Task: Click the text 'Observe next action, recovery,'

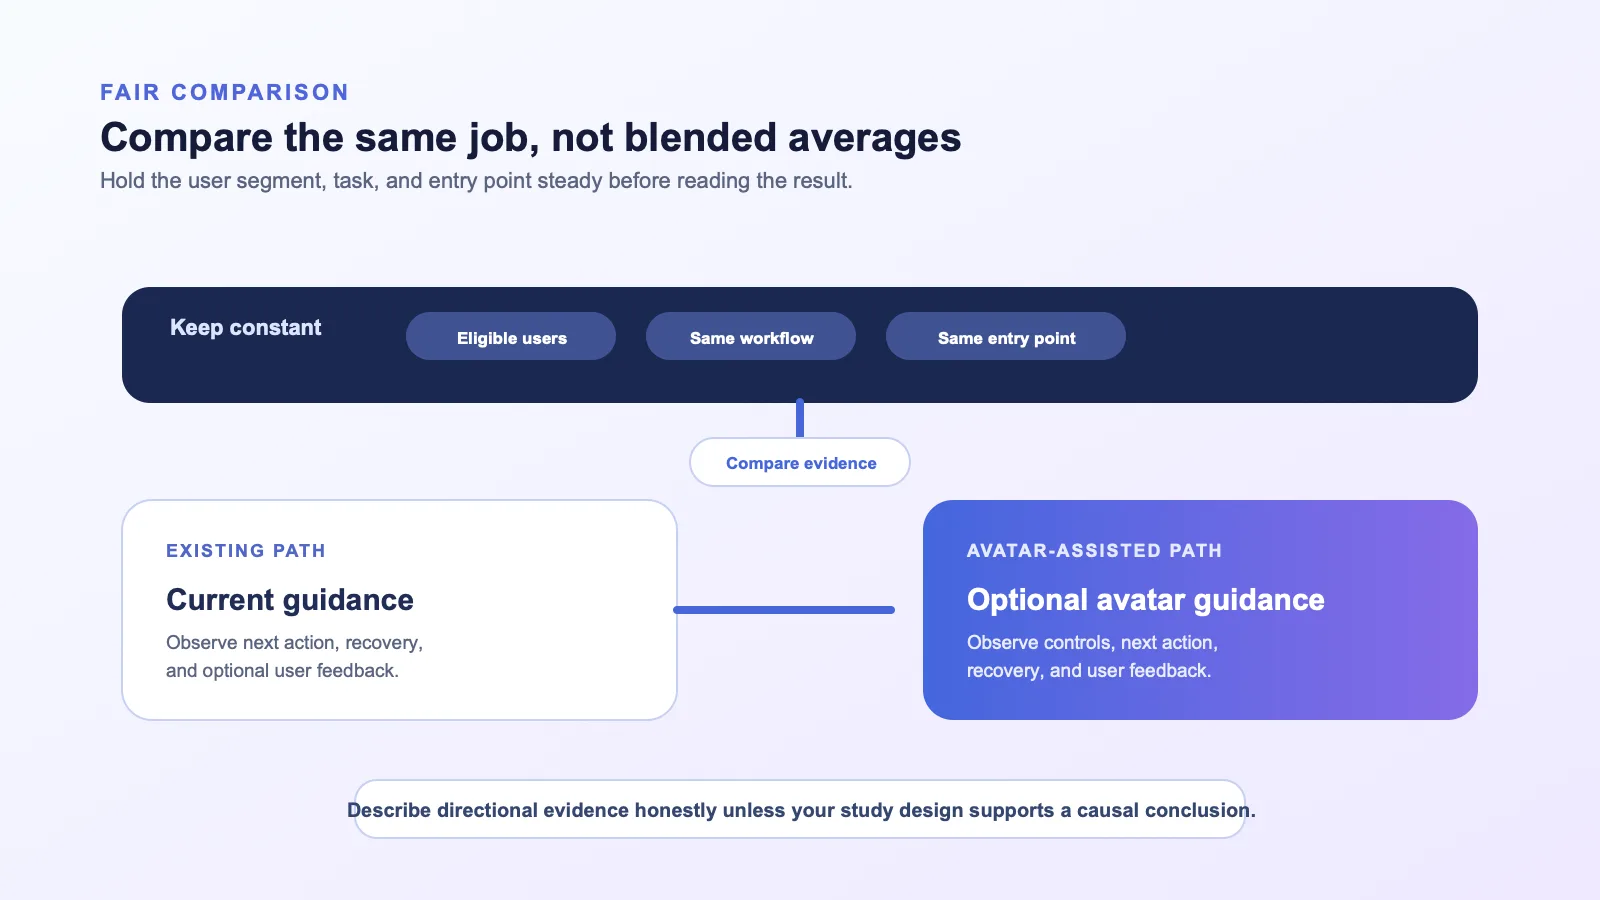Action: pyautogui.click(x=295, y=642)
